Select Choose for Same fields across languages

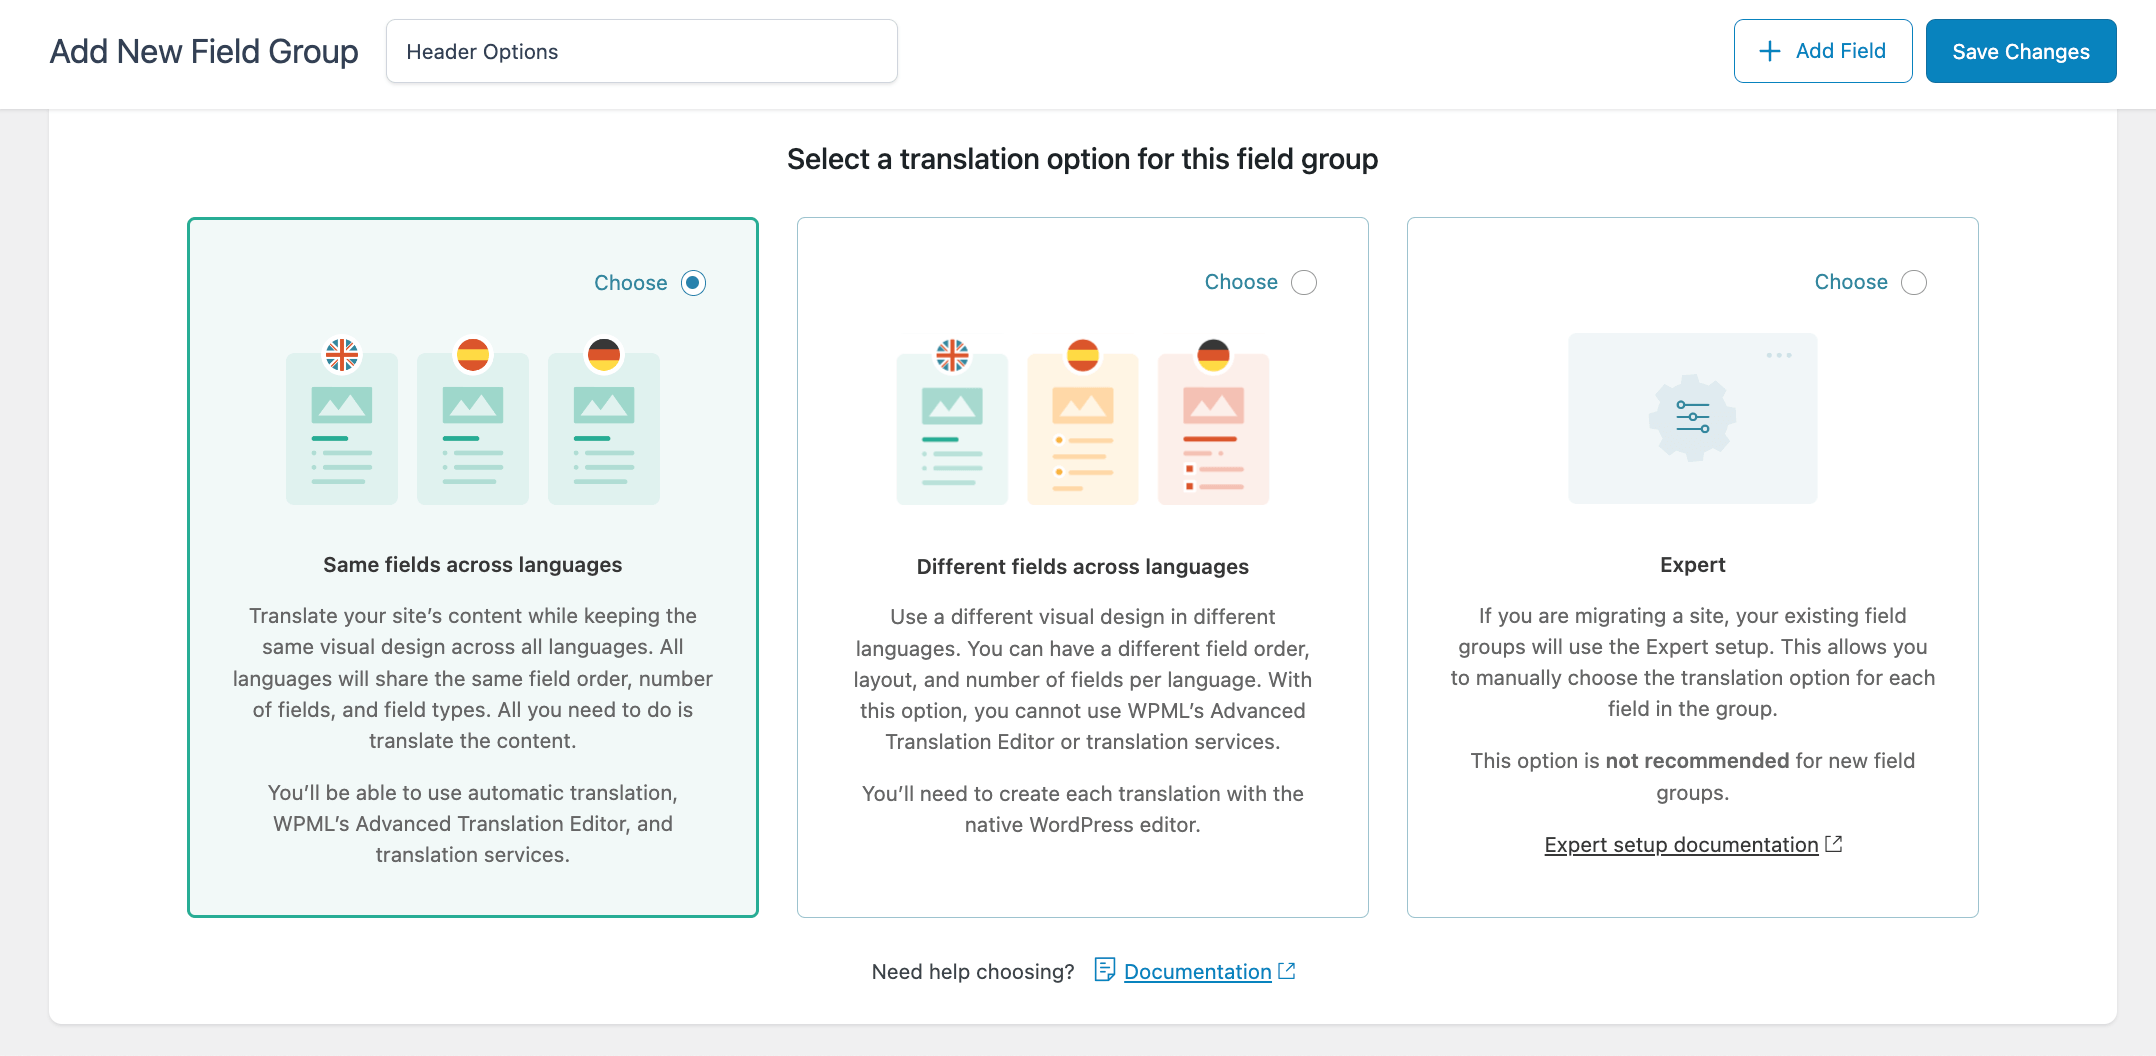694,283
